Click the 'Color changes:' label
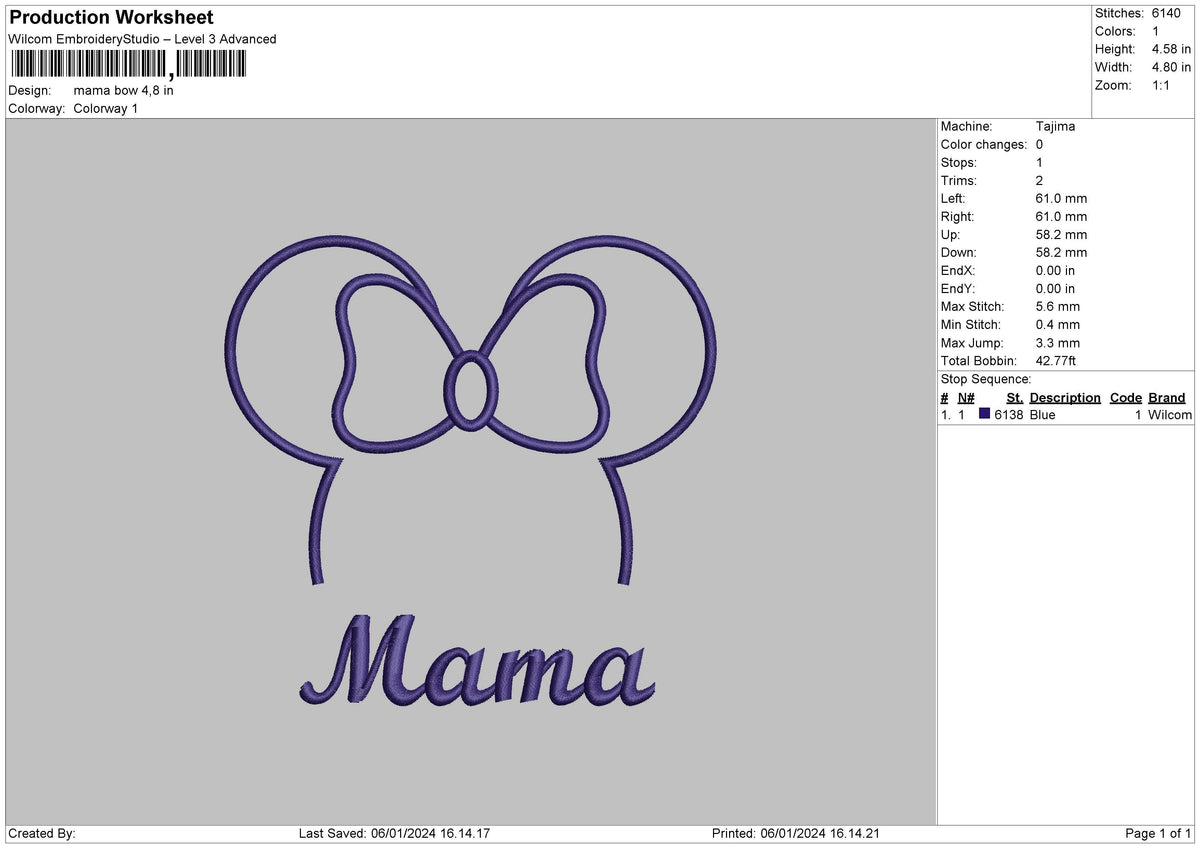The width and height of the screenshot is (1200, 848). point(984,145)
